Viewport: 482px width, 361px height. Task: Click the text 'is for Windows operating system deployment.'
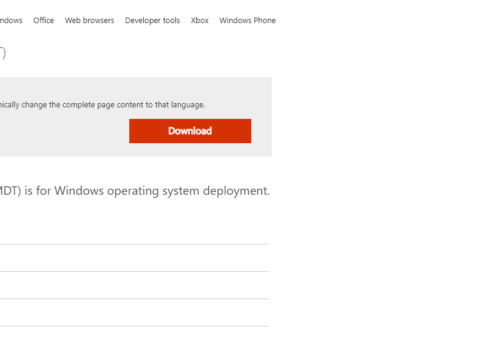(x=147, y=191)
